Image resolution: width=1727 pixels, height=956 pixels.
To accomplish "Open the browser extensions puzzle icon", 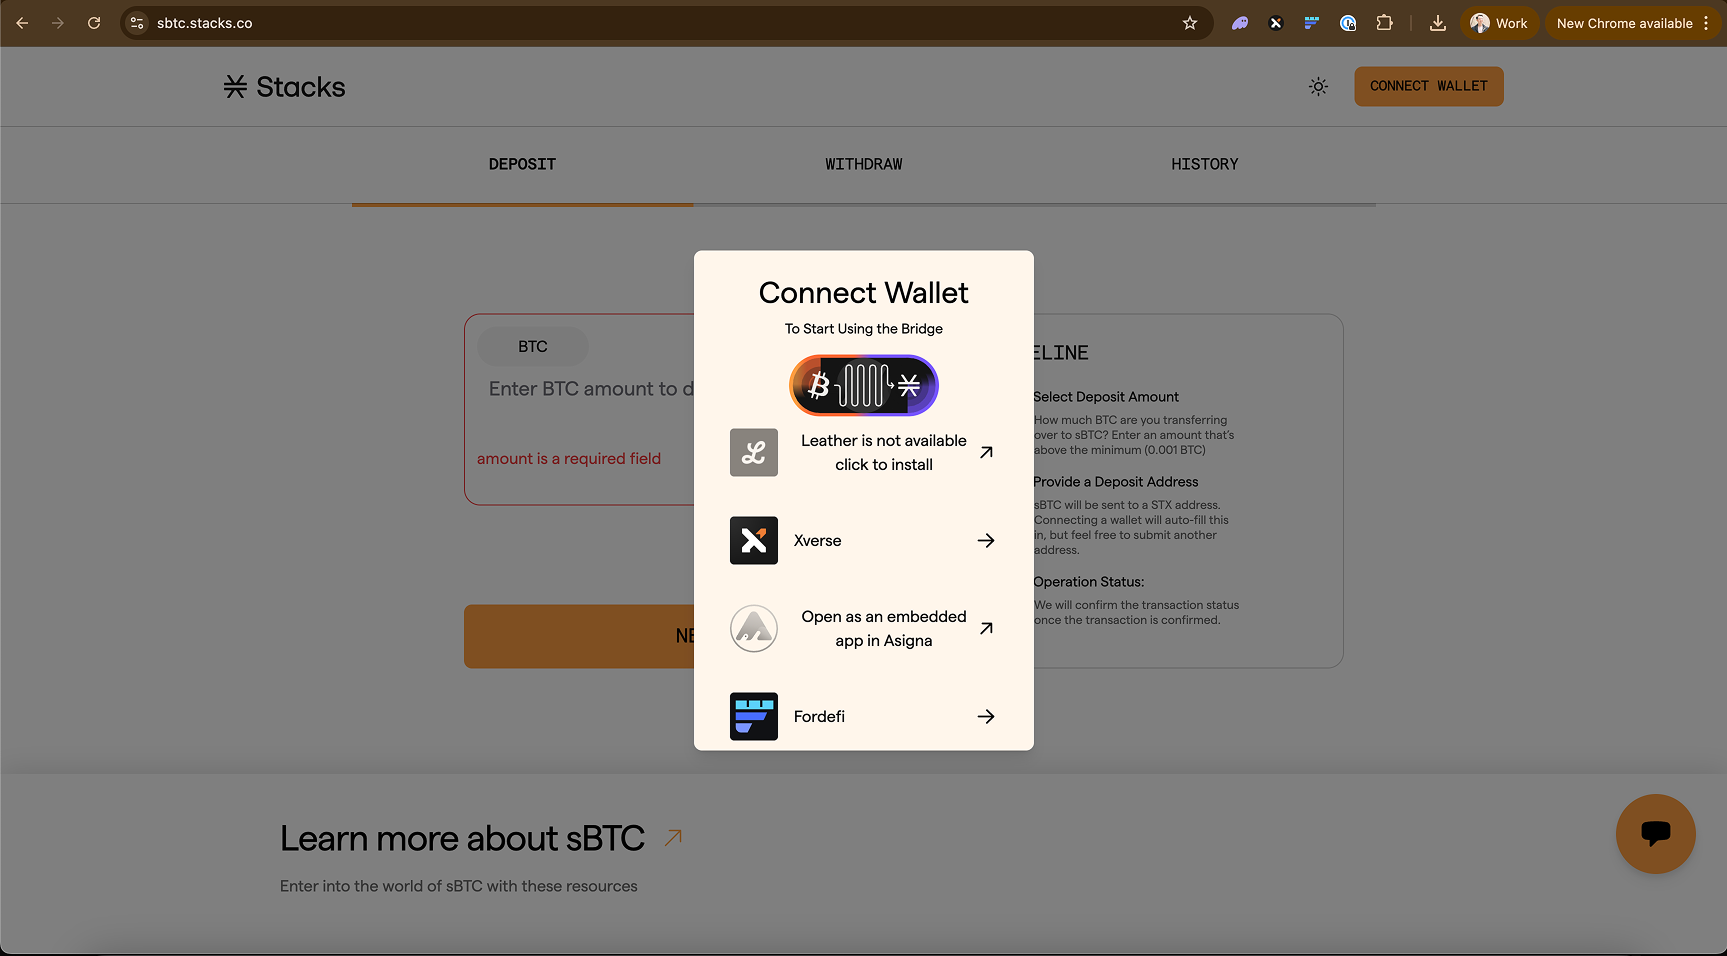I will pyautogui.click(x=1384, y=23).
